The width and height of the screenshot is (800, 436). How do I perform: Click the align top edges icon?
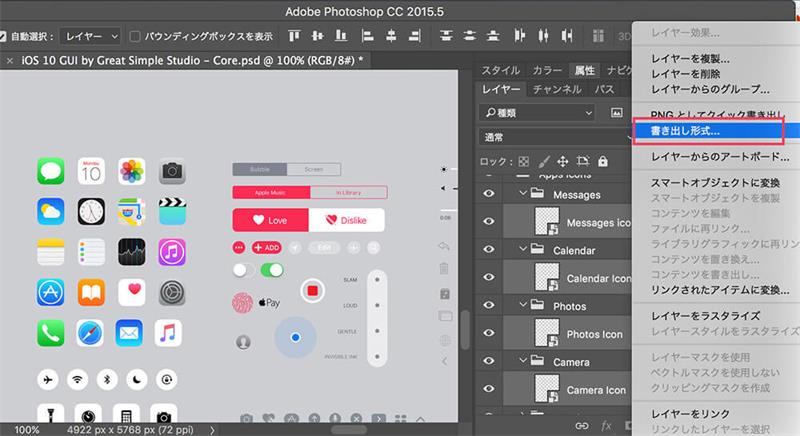click(295, 36)
